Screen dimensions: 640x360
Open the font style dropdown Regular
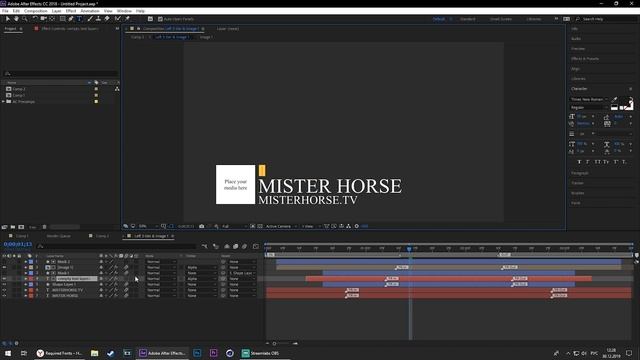(x=589, y=107)
